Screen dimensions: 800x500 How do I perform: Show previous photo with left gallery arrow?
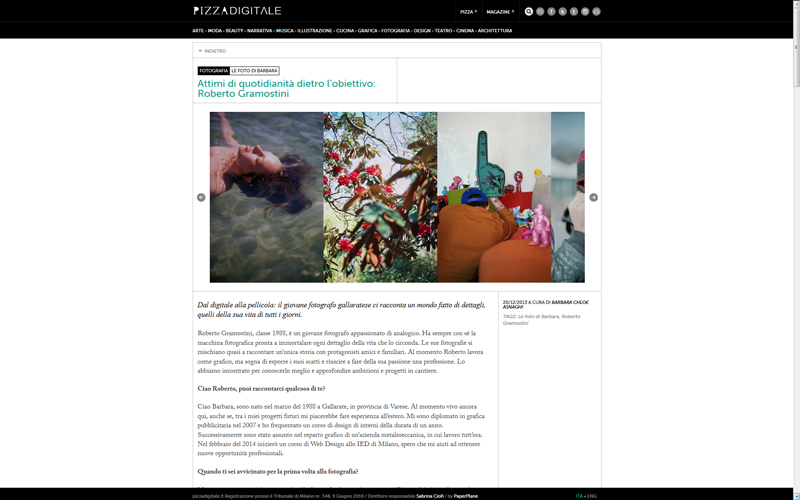point(201,197)
